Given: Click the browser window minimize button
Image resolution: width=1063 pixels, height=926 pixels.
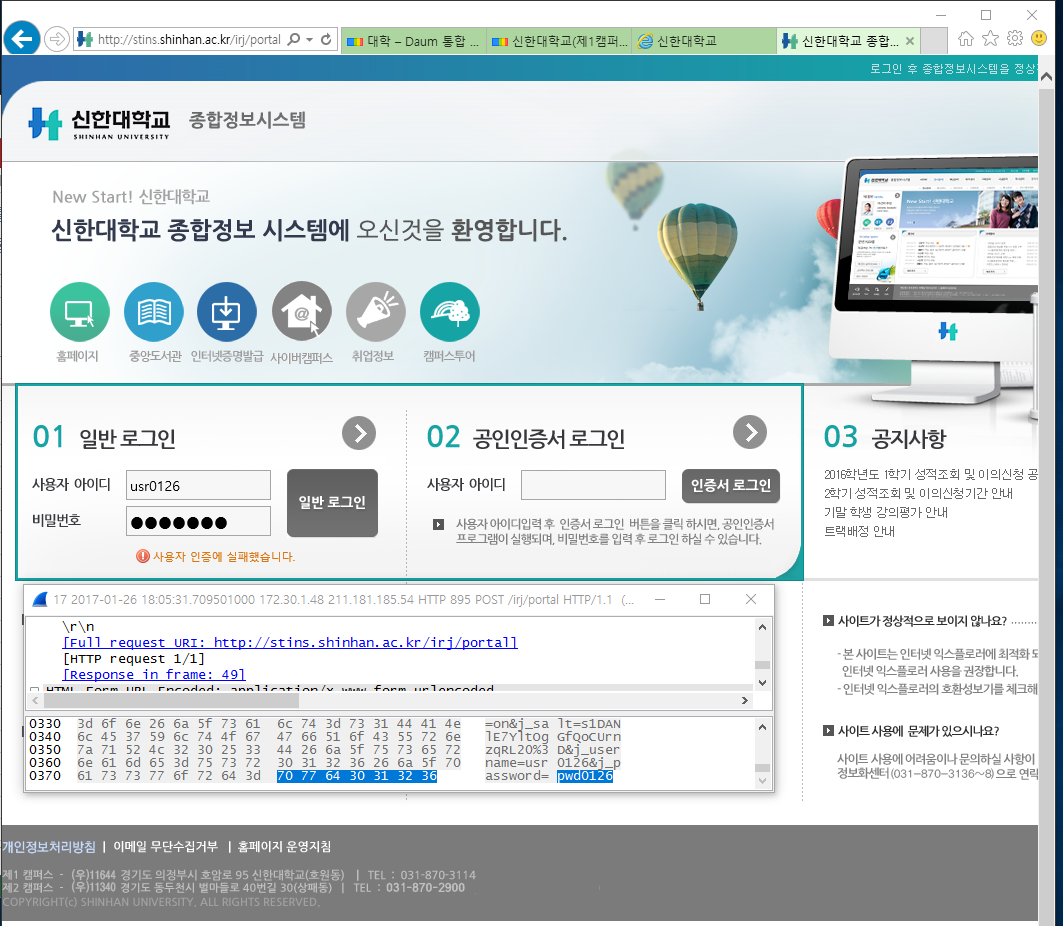Looking at the screenshot, I should point(941,15).
